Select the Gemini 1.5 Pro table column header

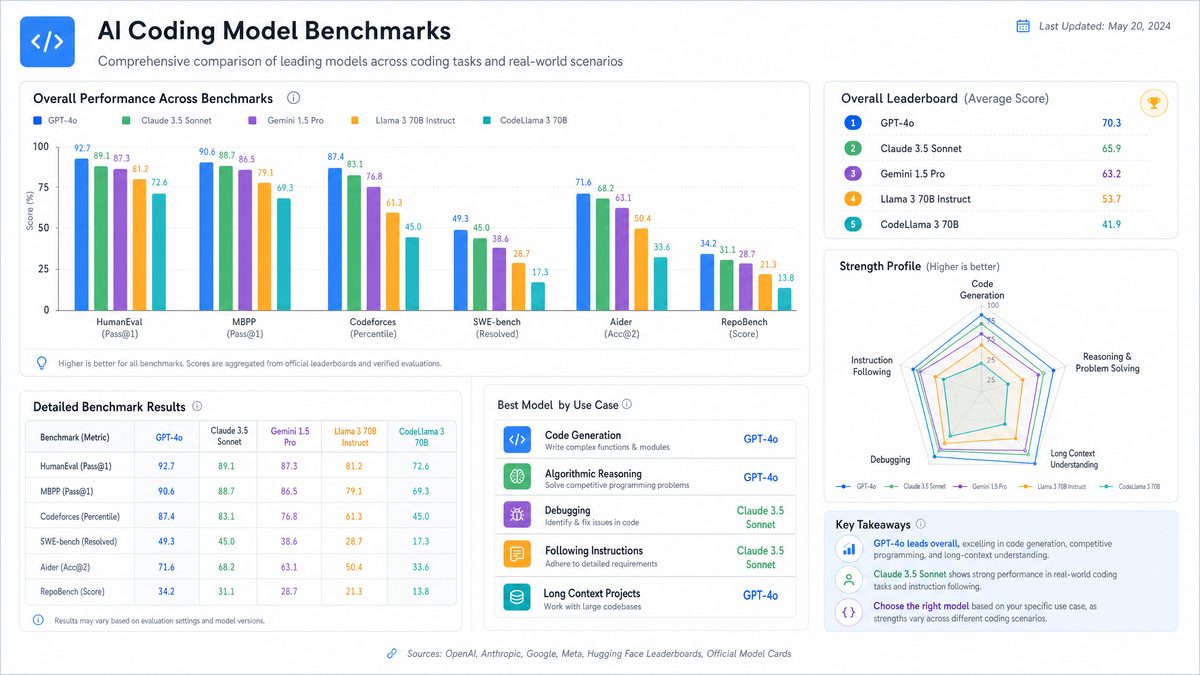290,437
